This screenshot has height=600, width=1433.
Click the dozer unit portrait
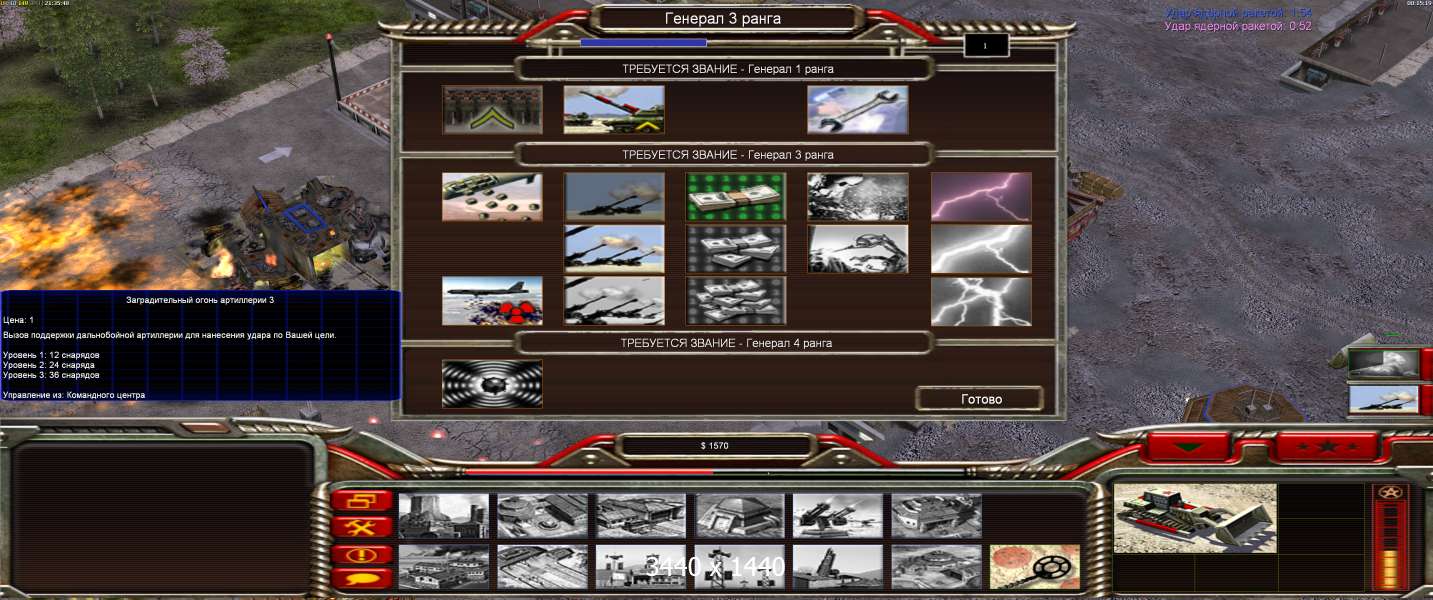coord(1195,518)
